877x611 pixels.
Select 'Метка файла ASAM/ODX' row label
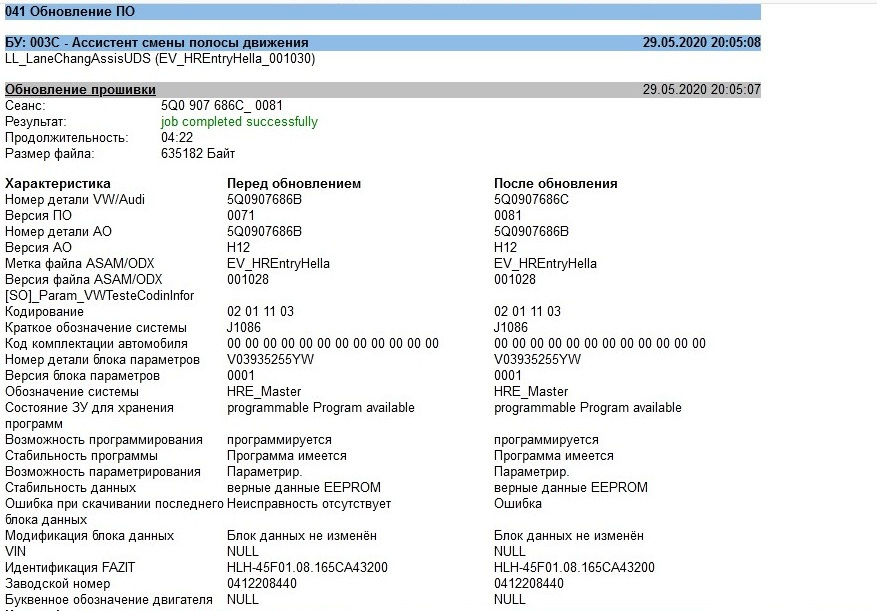[x=79, y=264]
